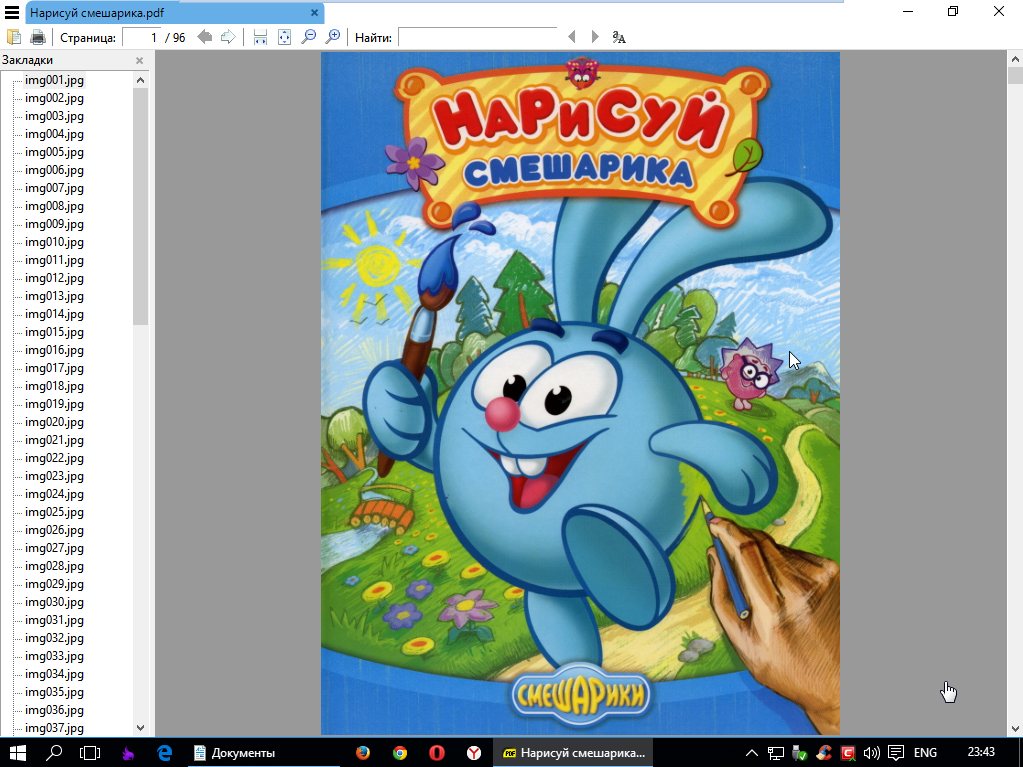This screenshot has width=1023, height=767.
Task: Click the page number input field
Action: [x=142, y=37]
